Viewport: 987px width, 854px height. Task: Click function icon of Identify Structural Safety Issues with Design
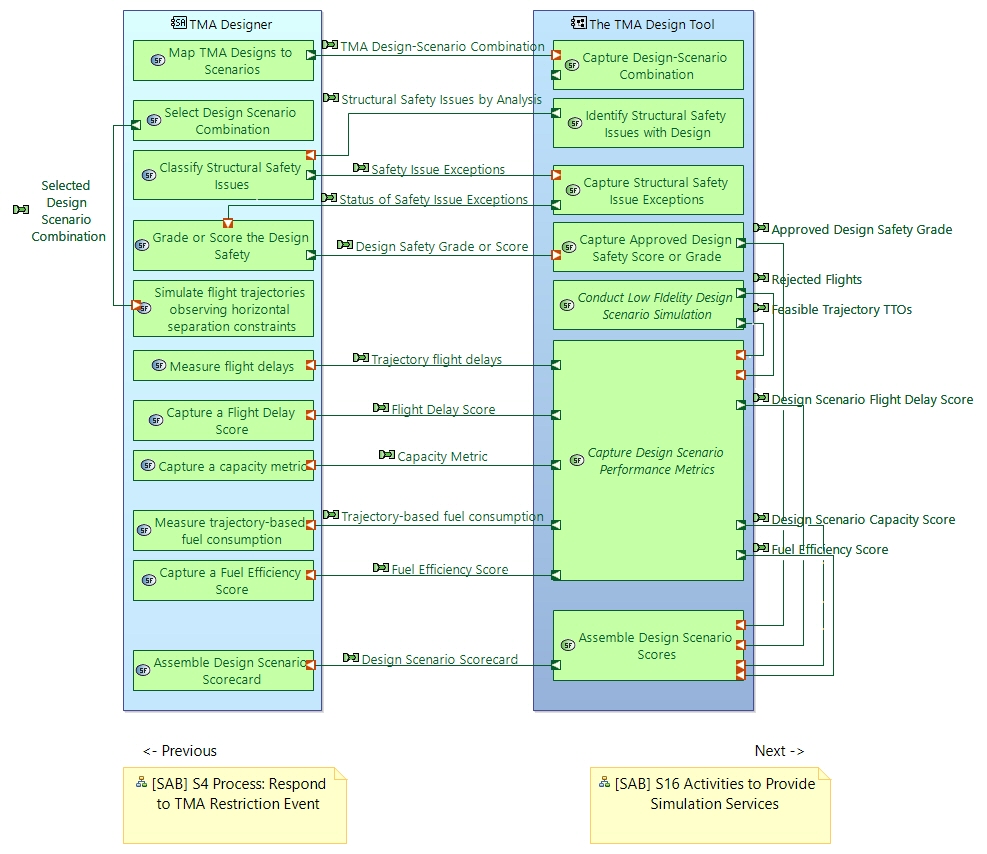coord(575,123)
